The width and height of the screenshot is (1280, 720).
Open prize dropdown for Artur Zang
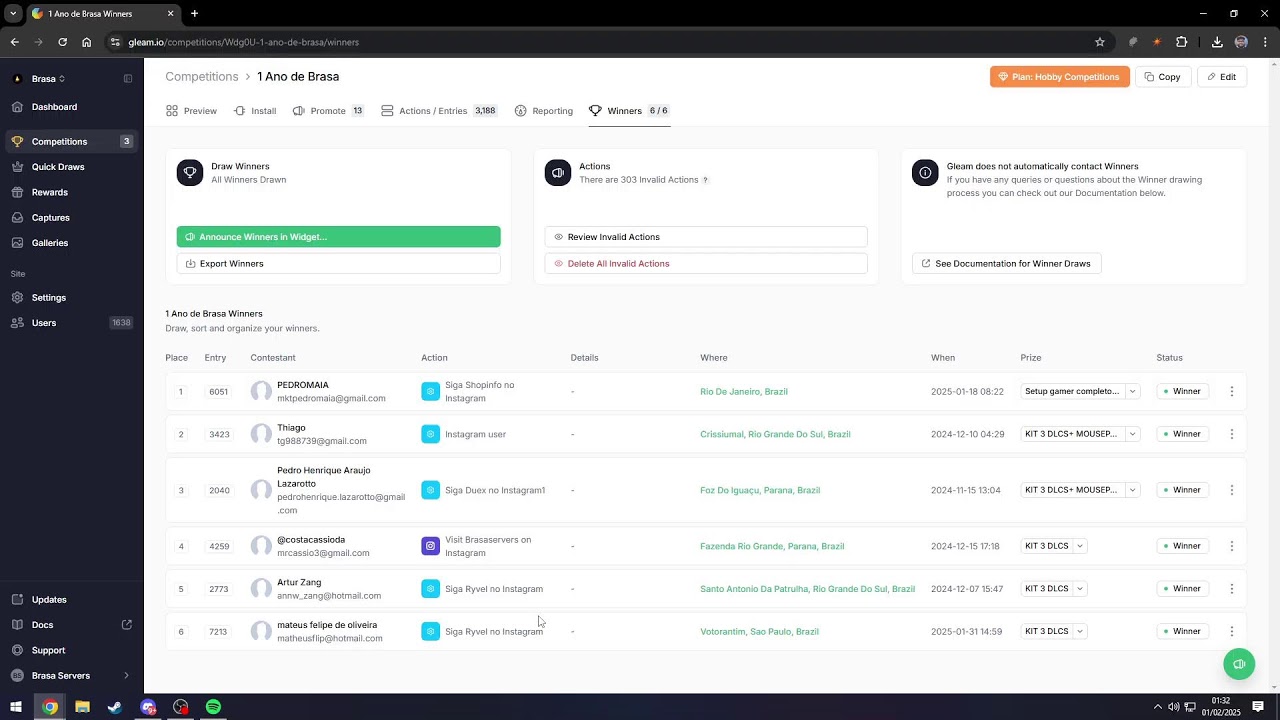pyautogui.click(x=1080, y=589)
